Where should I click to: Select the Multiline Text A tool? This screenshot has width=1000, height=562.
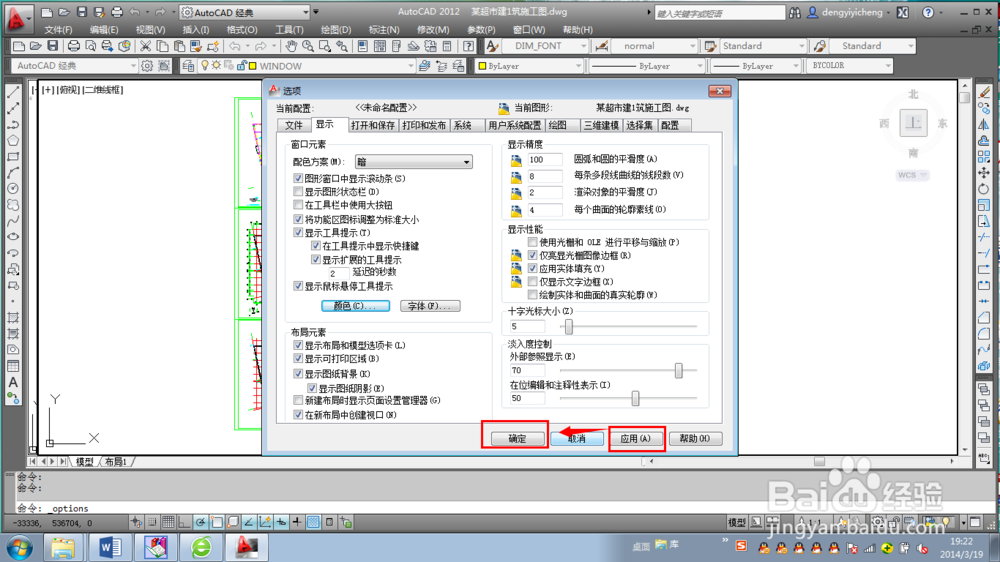coord(13,382)
